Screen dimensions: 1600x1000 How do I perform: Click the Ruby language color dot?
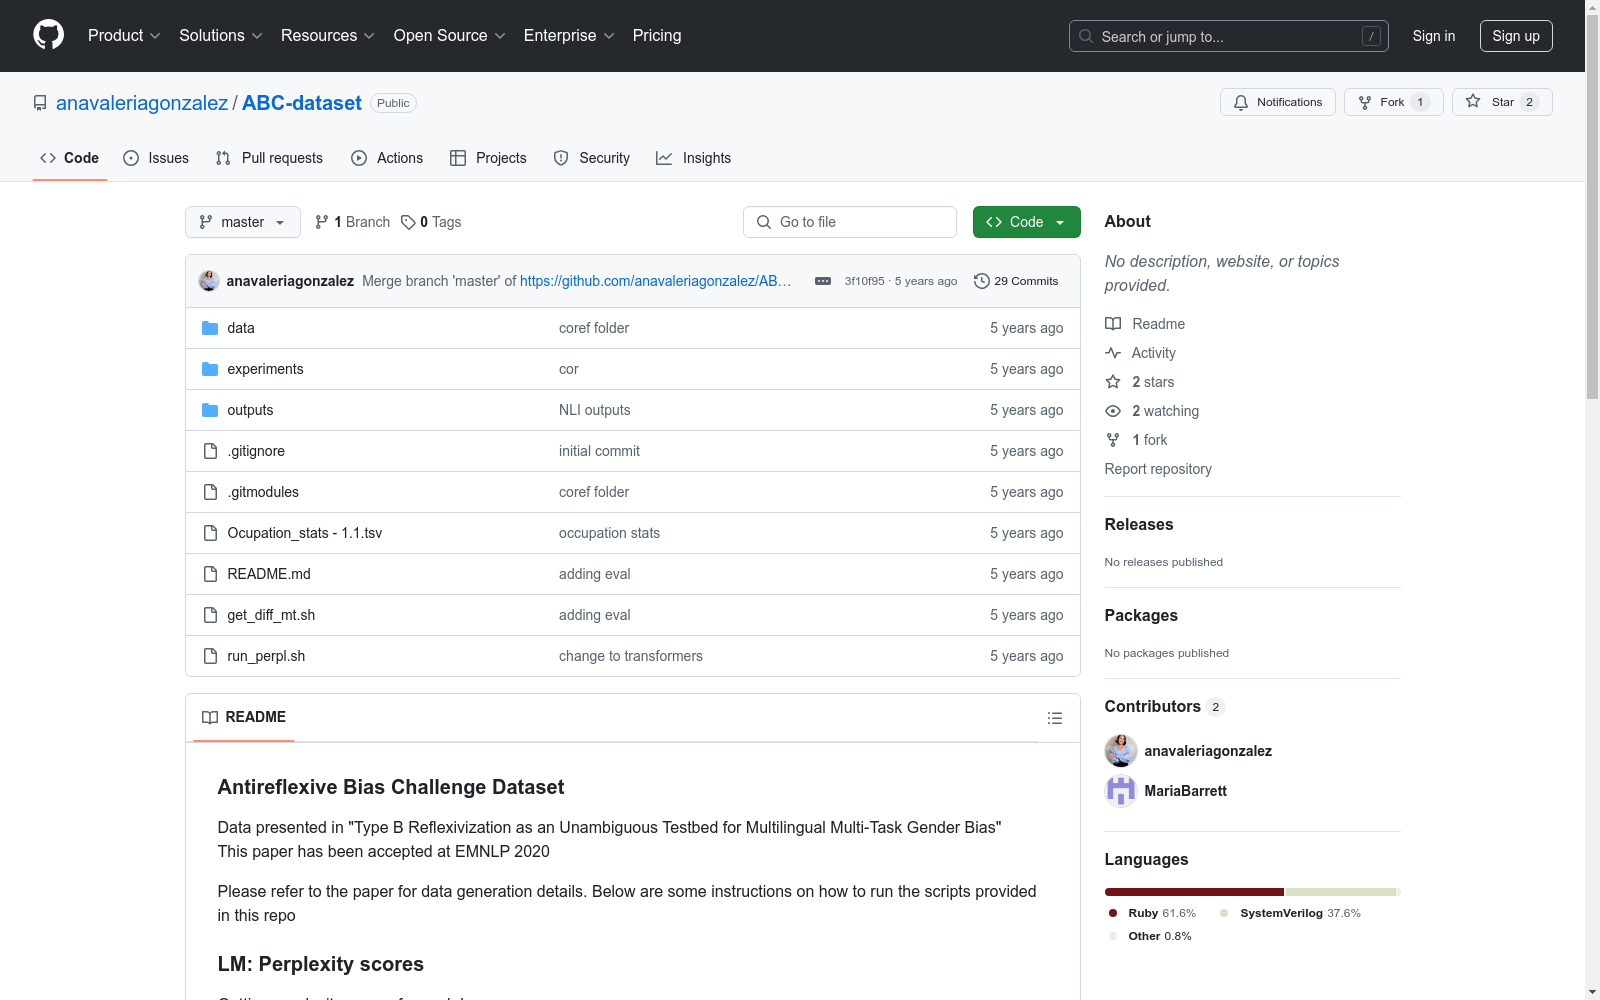pos(1113,913)
